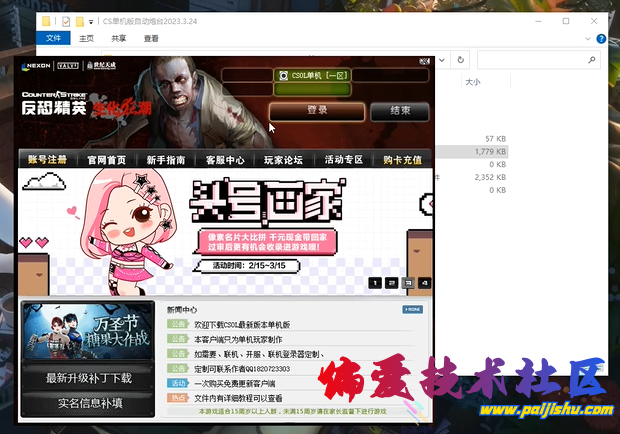Open the news item 文件内有详细教程可以查看
The height and width of the screenshot is (434, 620).
(x=238, y=398)
